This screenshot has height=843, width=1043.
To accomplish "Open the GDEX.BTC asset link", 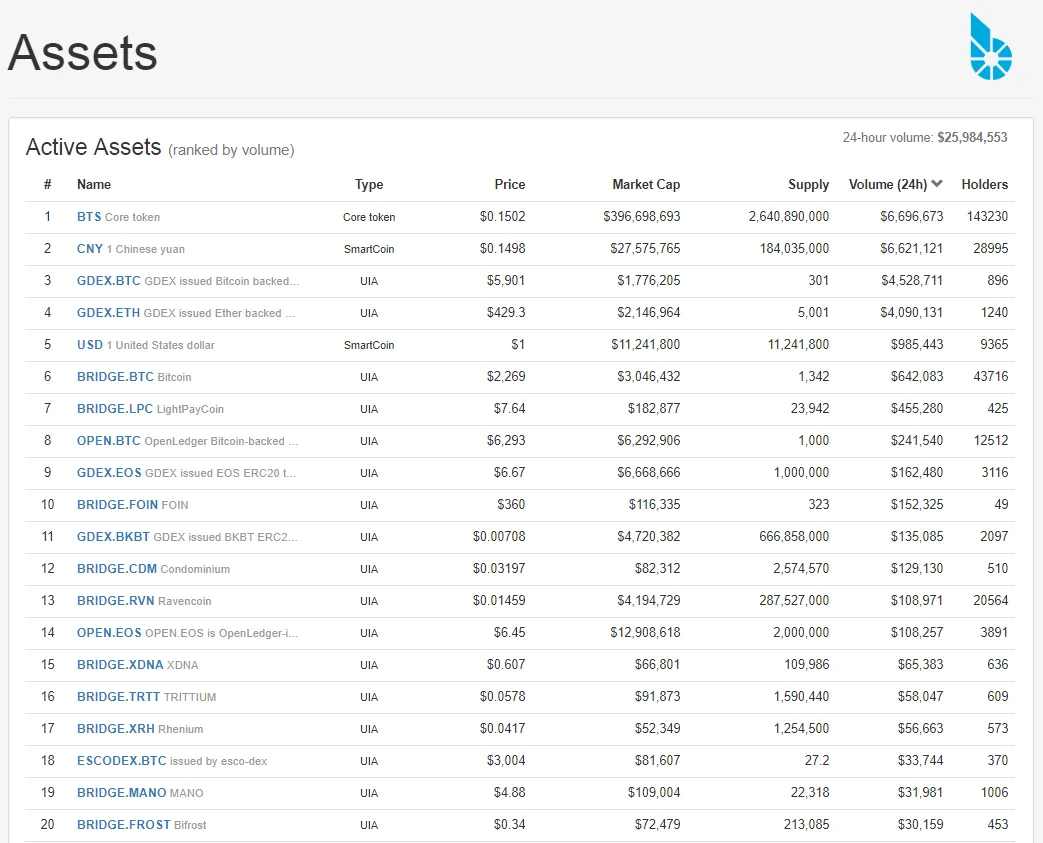I will (108, 281).
